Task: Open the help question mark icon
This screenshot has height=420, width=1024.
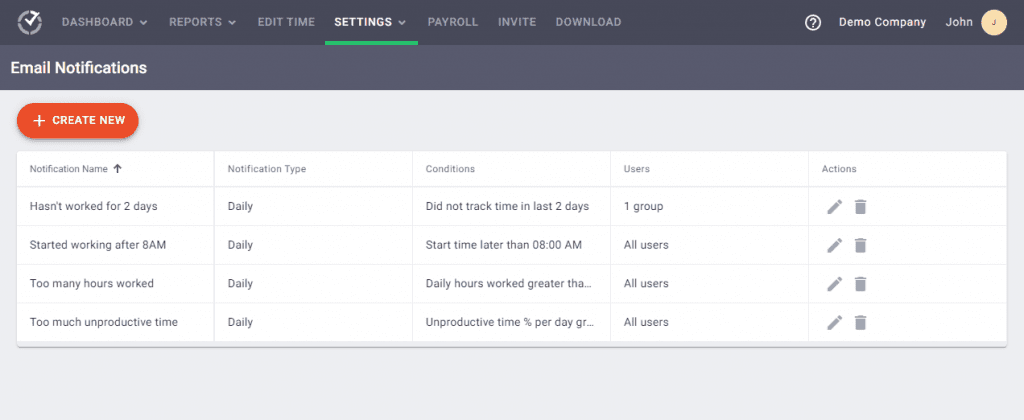Action: (812, 22)
